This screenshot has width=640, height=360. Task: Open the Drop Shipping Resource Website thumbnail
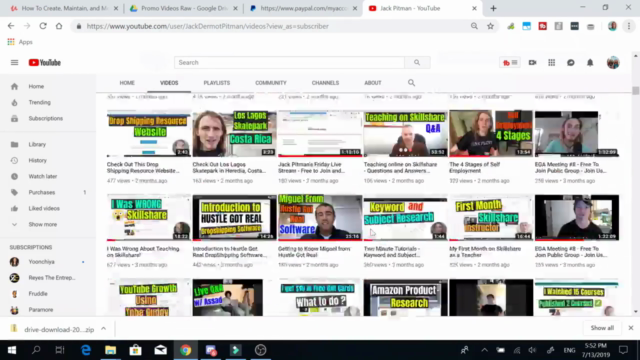149,133
